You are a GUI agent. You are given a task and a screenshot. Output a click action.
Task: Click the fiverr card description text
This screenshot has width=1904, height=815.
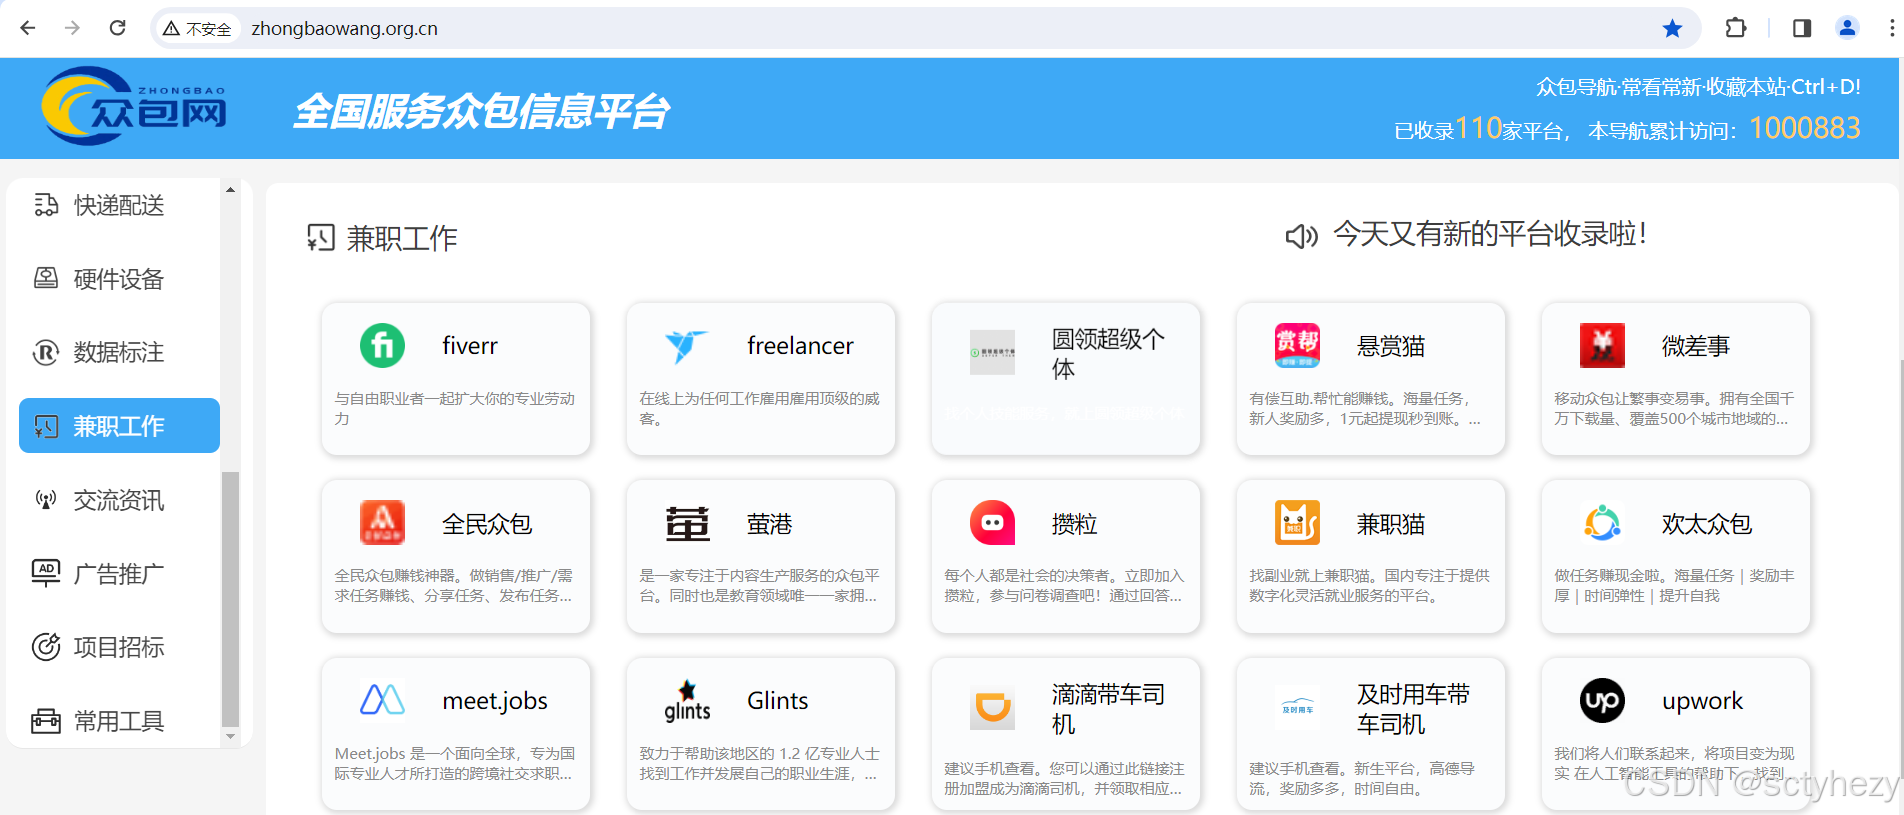(x=455, y=408)
